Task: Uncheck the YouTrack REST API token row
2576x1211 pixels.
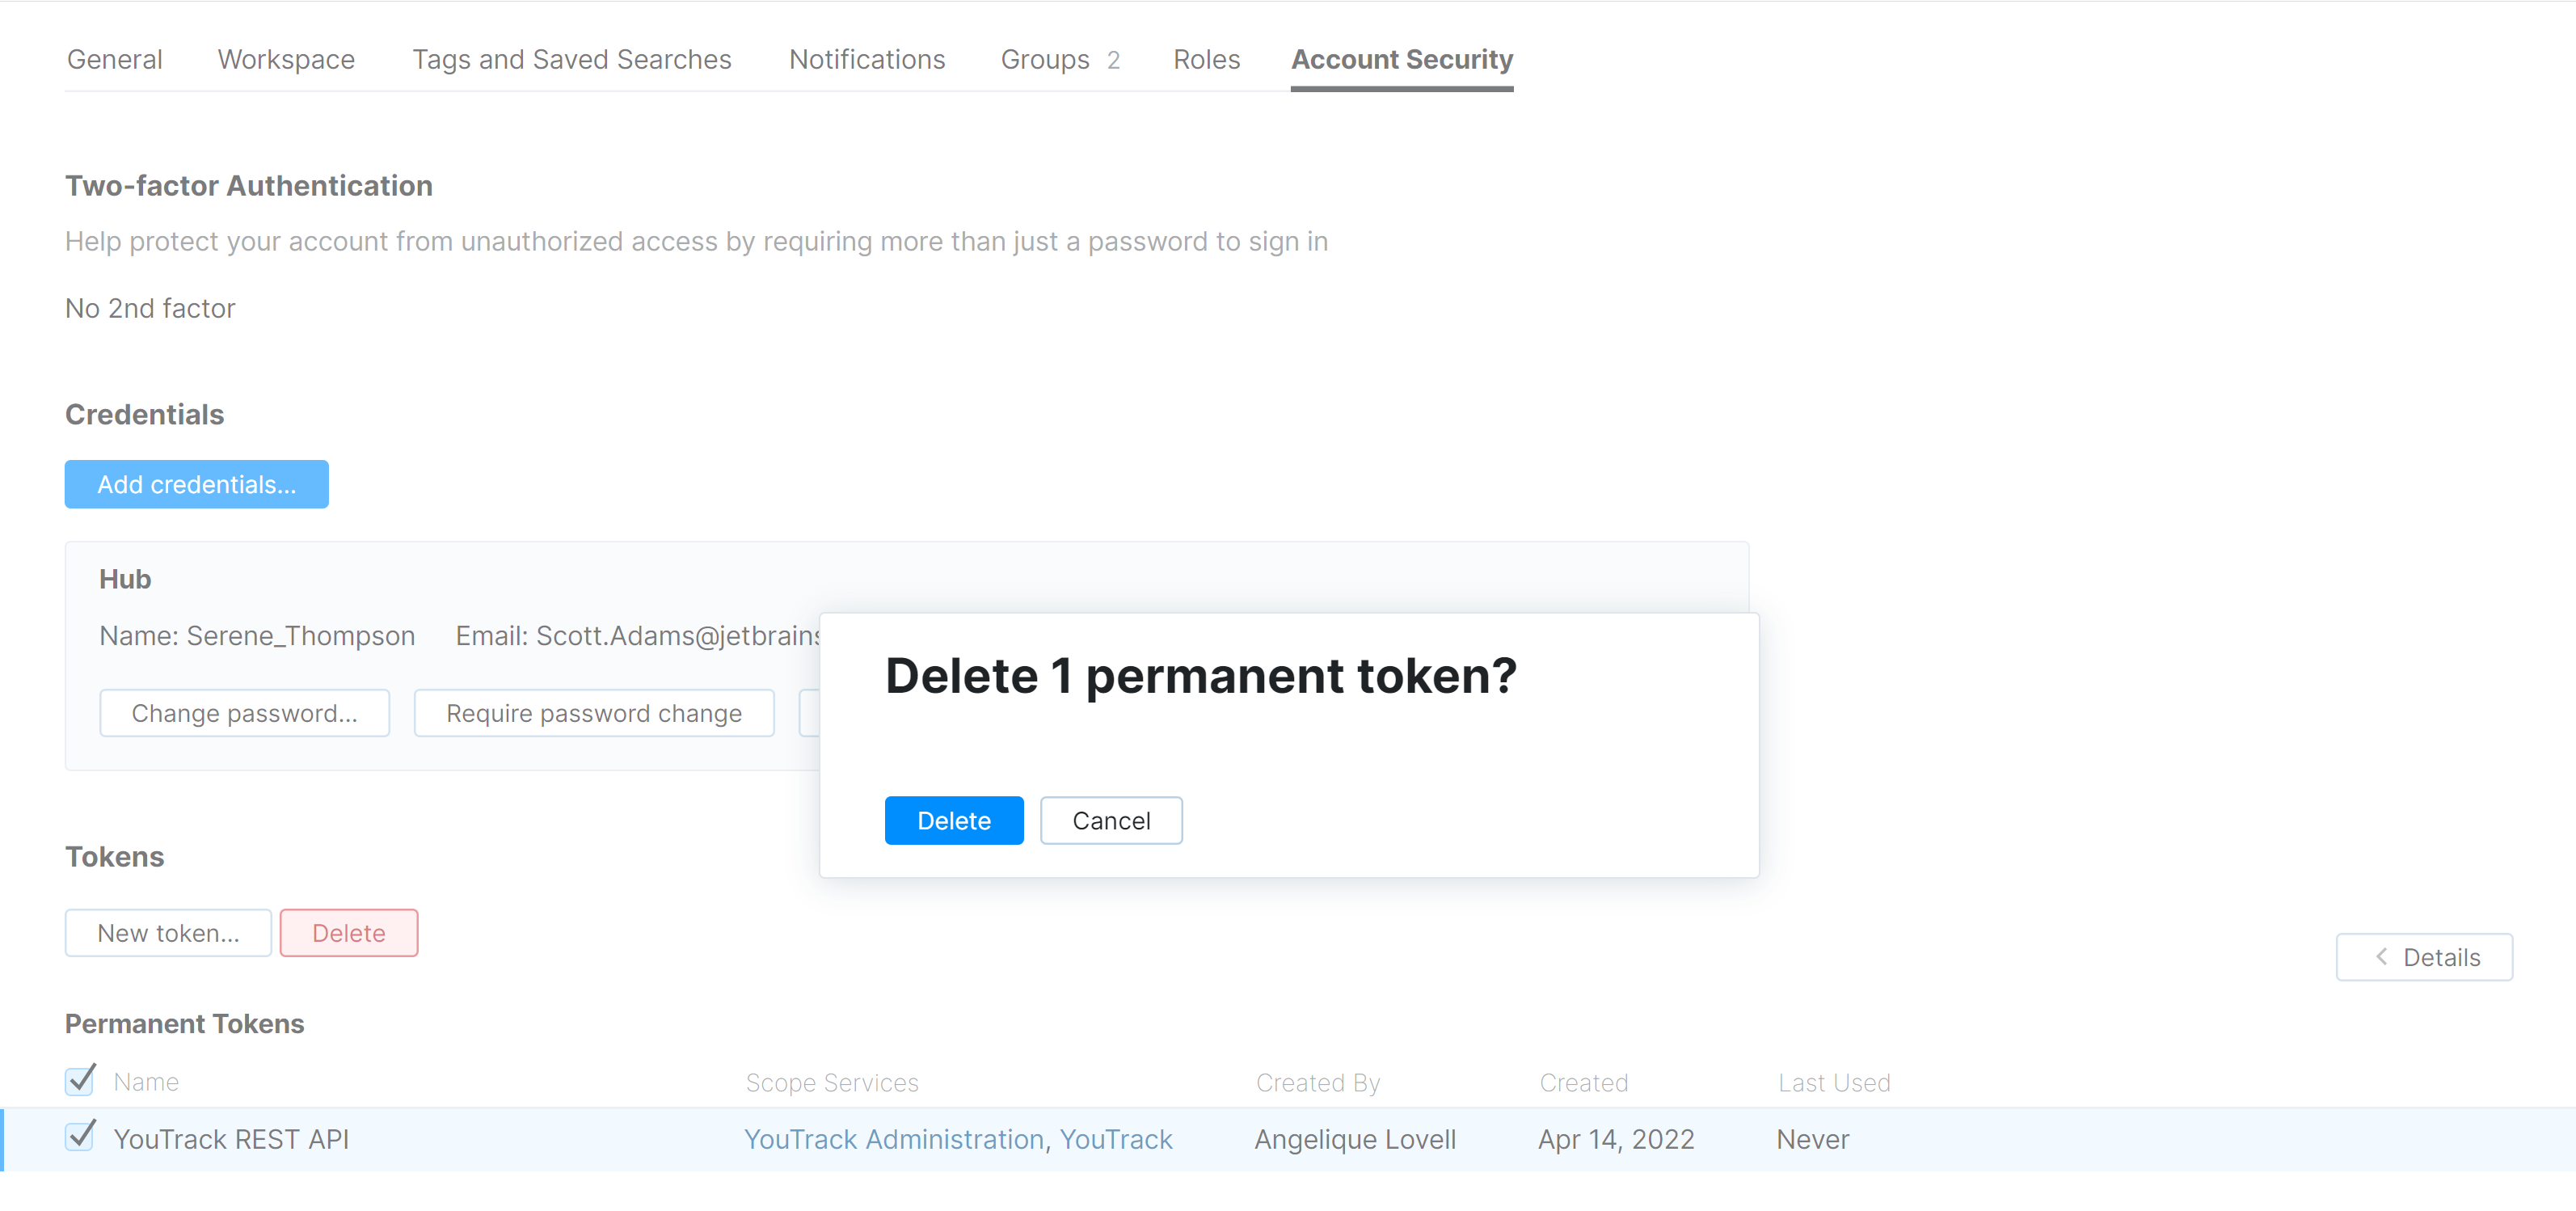Action: pos(80,1138)
